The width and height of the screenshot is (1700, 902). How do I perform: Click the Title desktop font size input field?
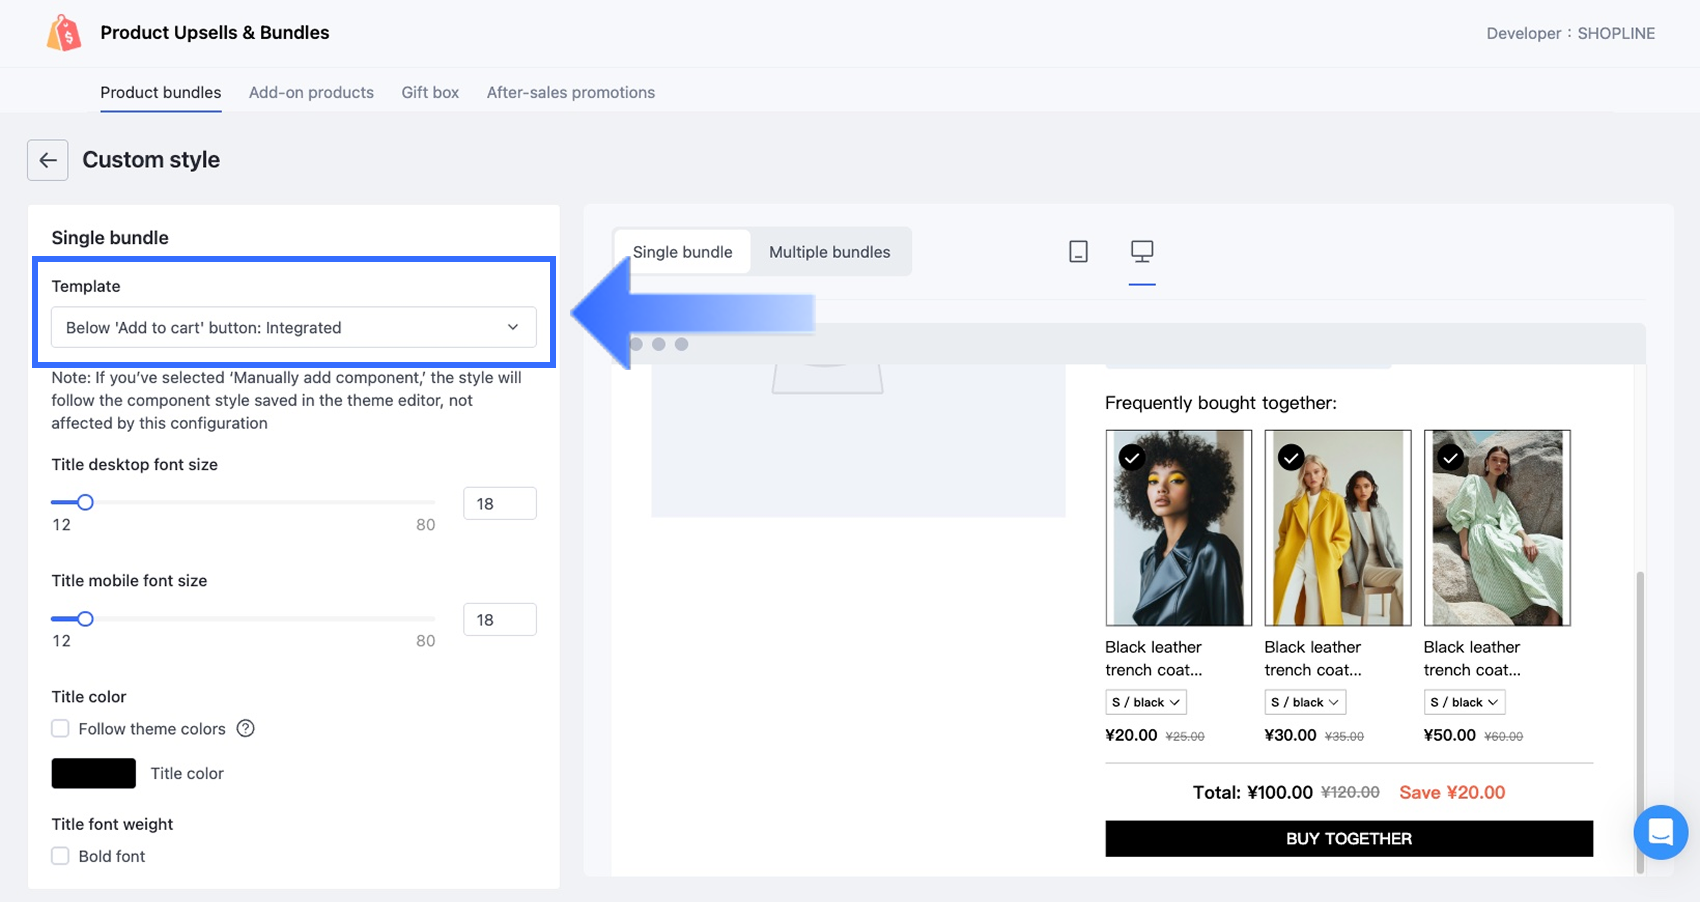tap(499, 504)
